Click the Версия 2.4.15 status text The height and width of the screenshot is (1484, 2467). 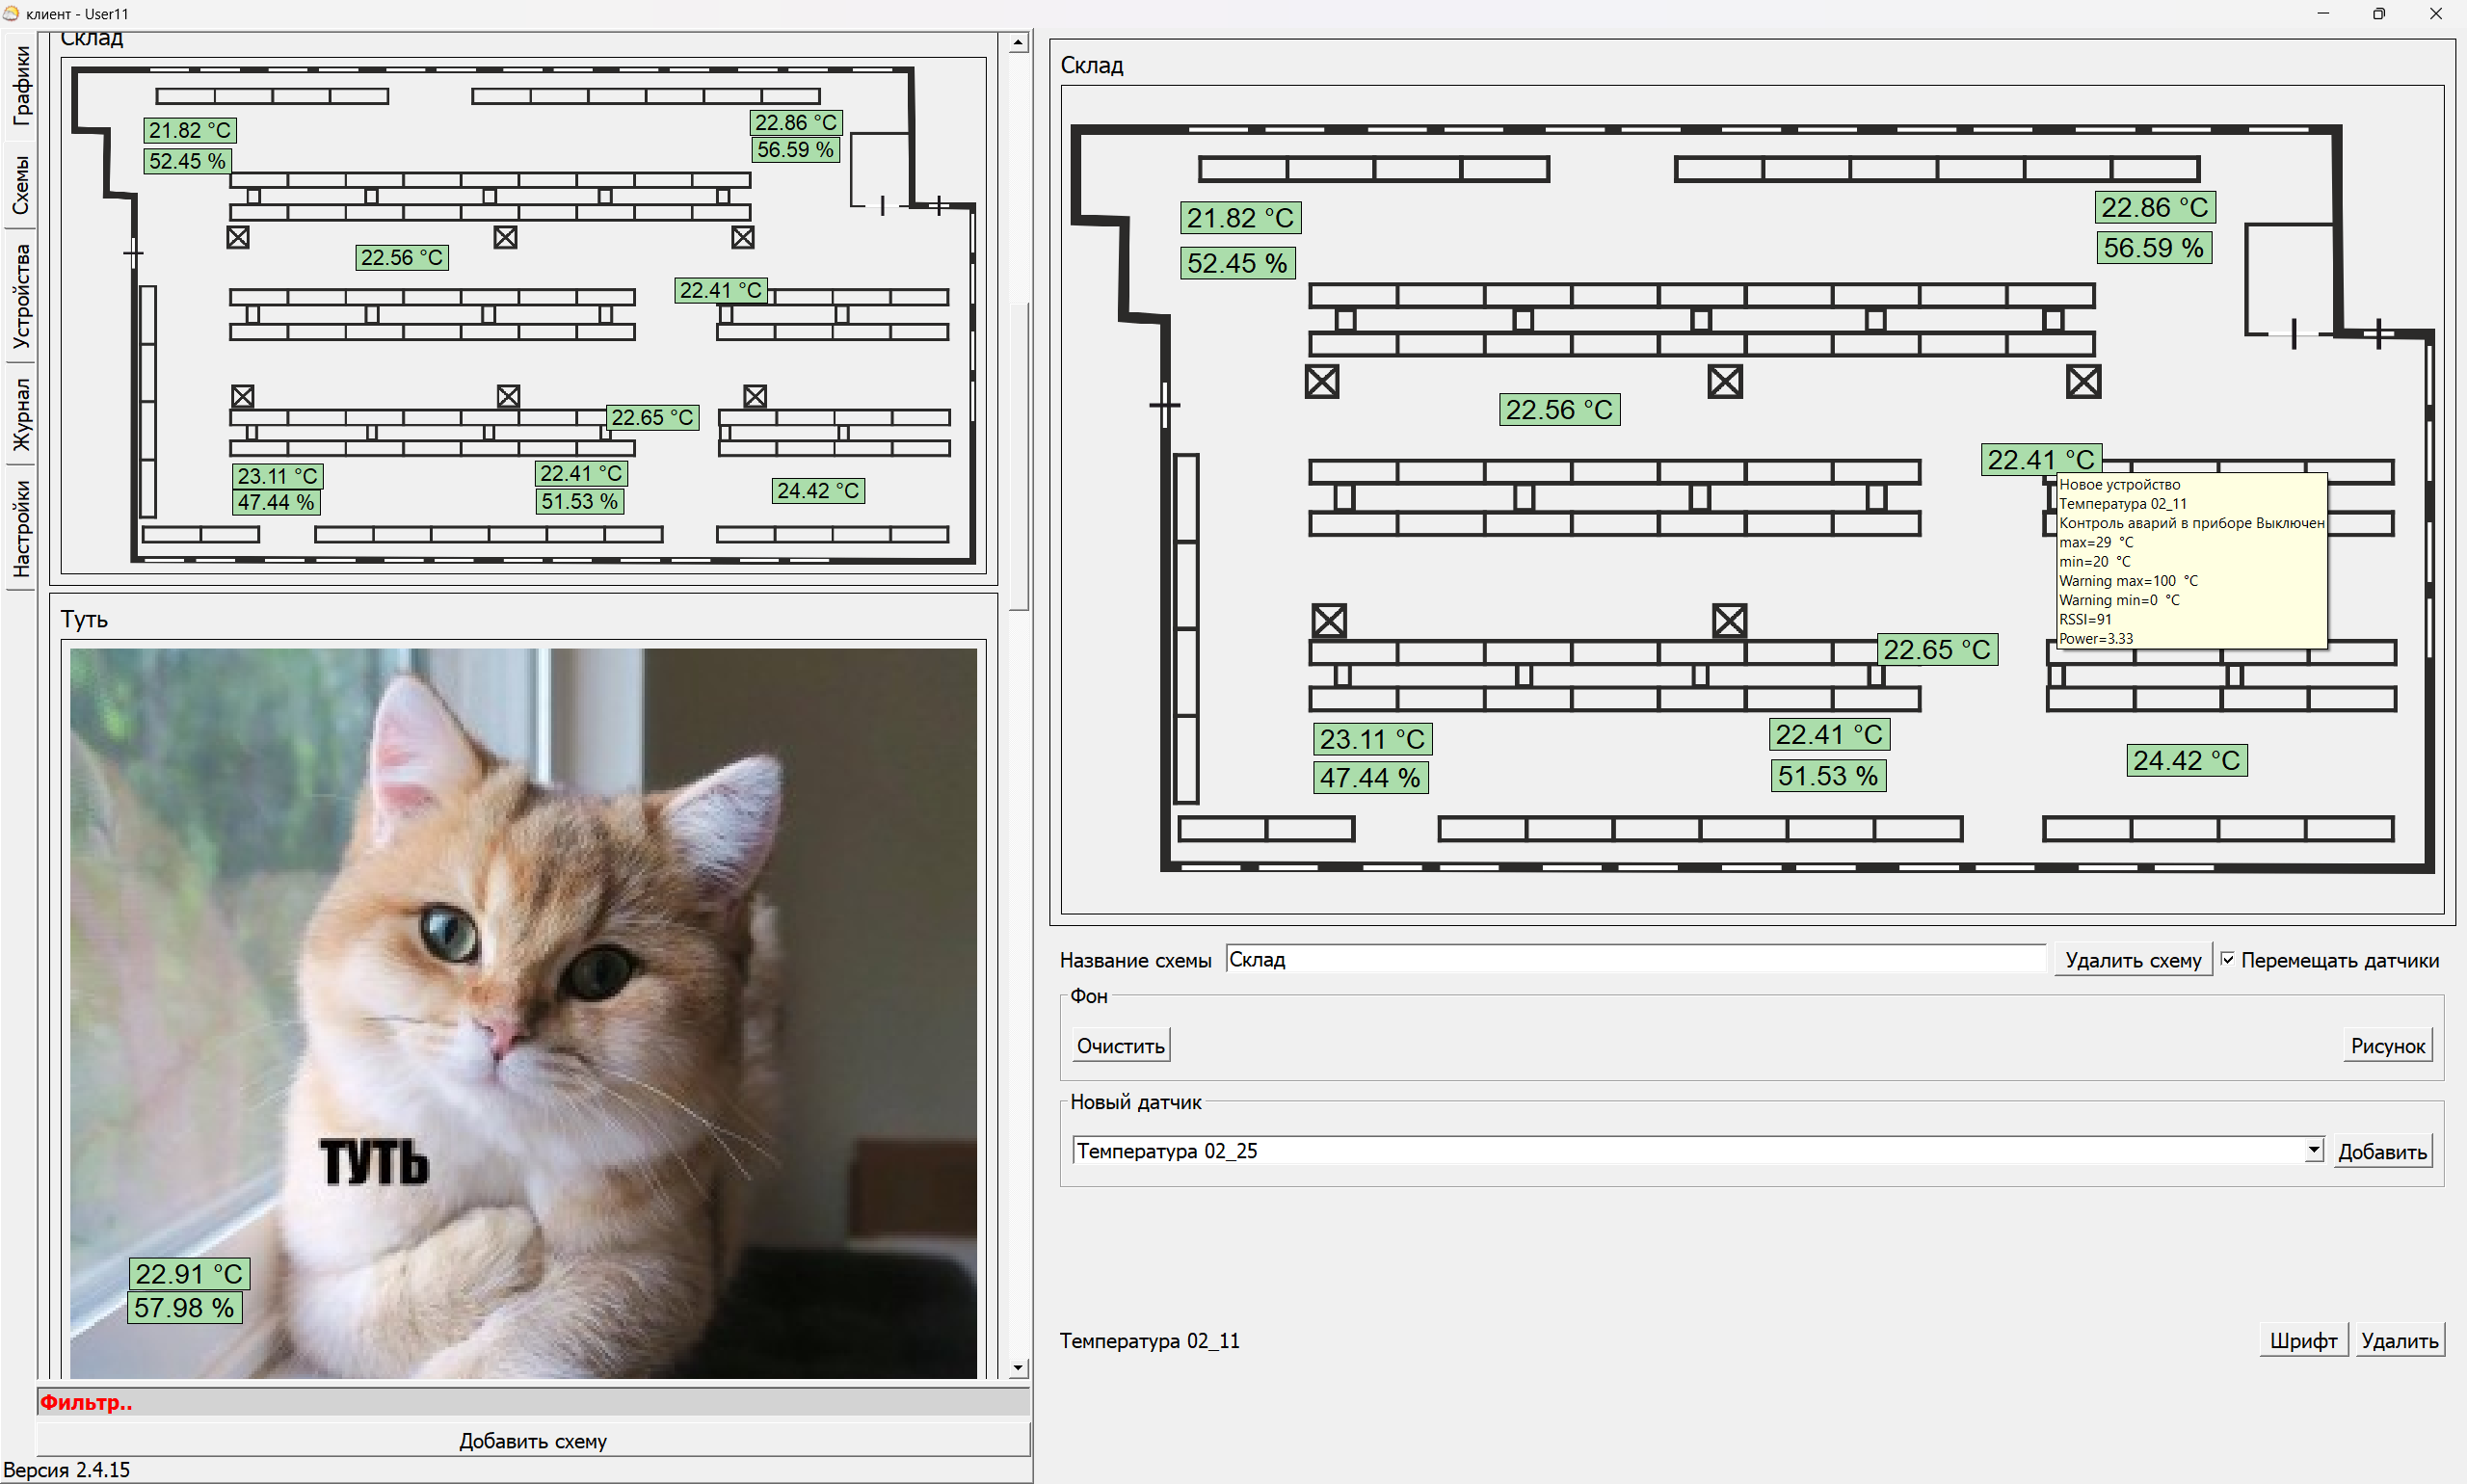[67, 1469]
